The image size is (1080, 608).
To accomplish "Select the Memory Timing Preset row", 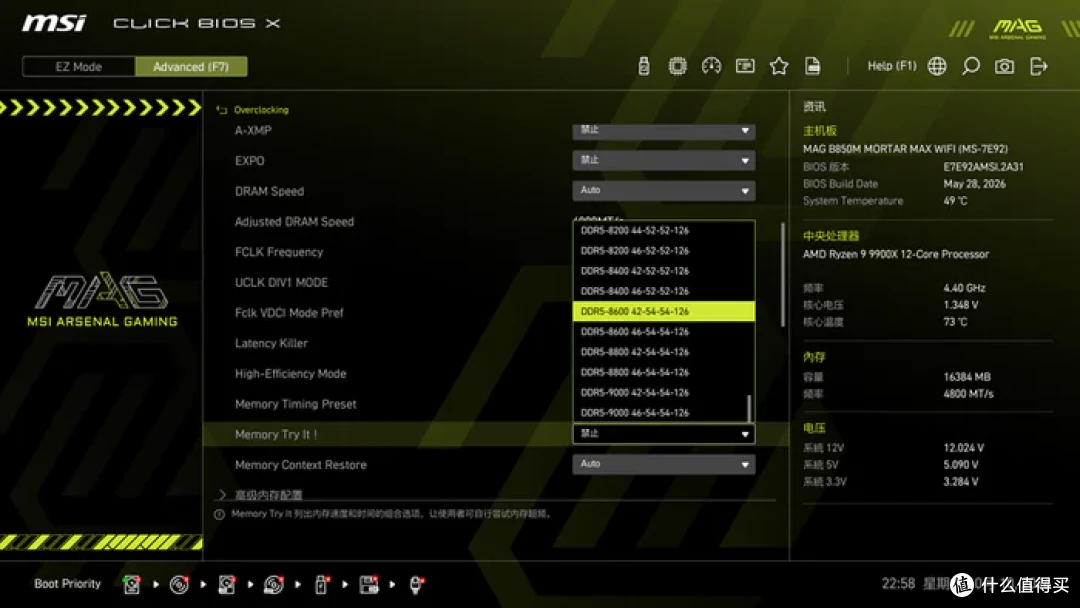I will tap(496, 403).
